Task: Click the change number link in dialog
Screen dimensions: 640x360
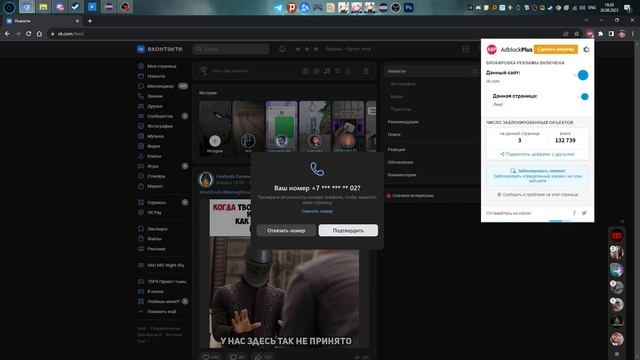Action: click(x=317, y=211)
